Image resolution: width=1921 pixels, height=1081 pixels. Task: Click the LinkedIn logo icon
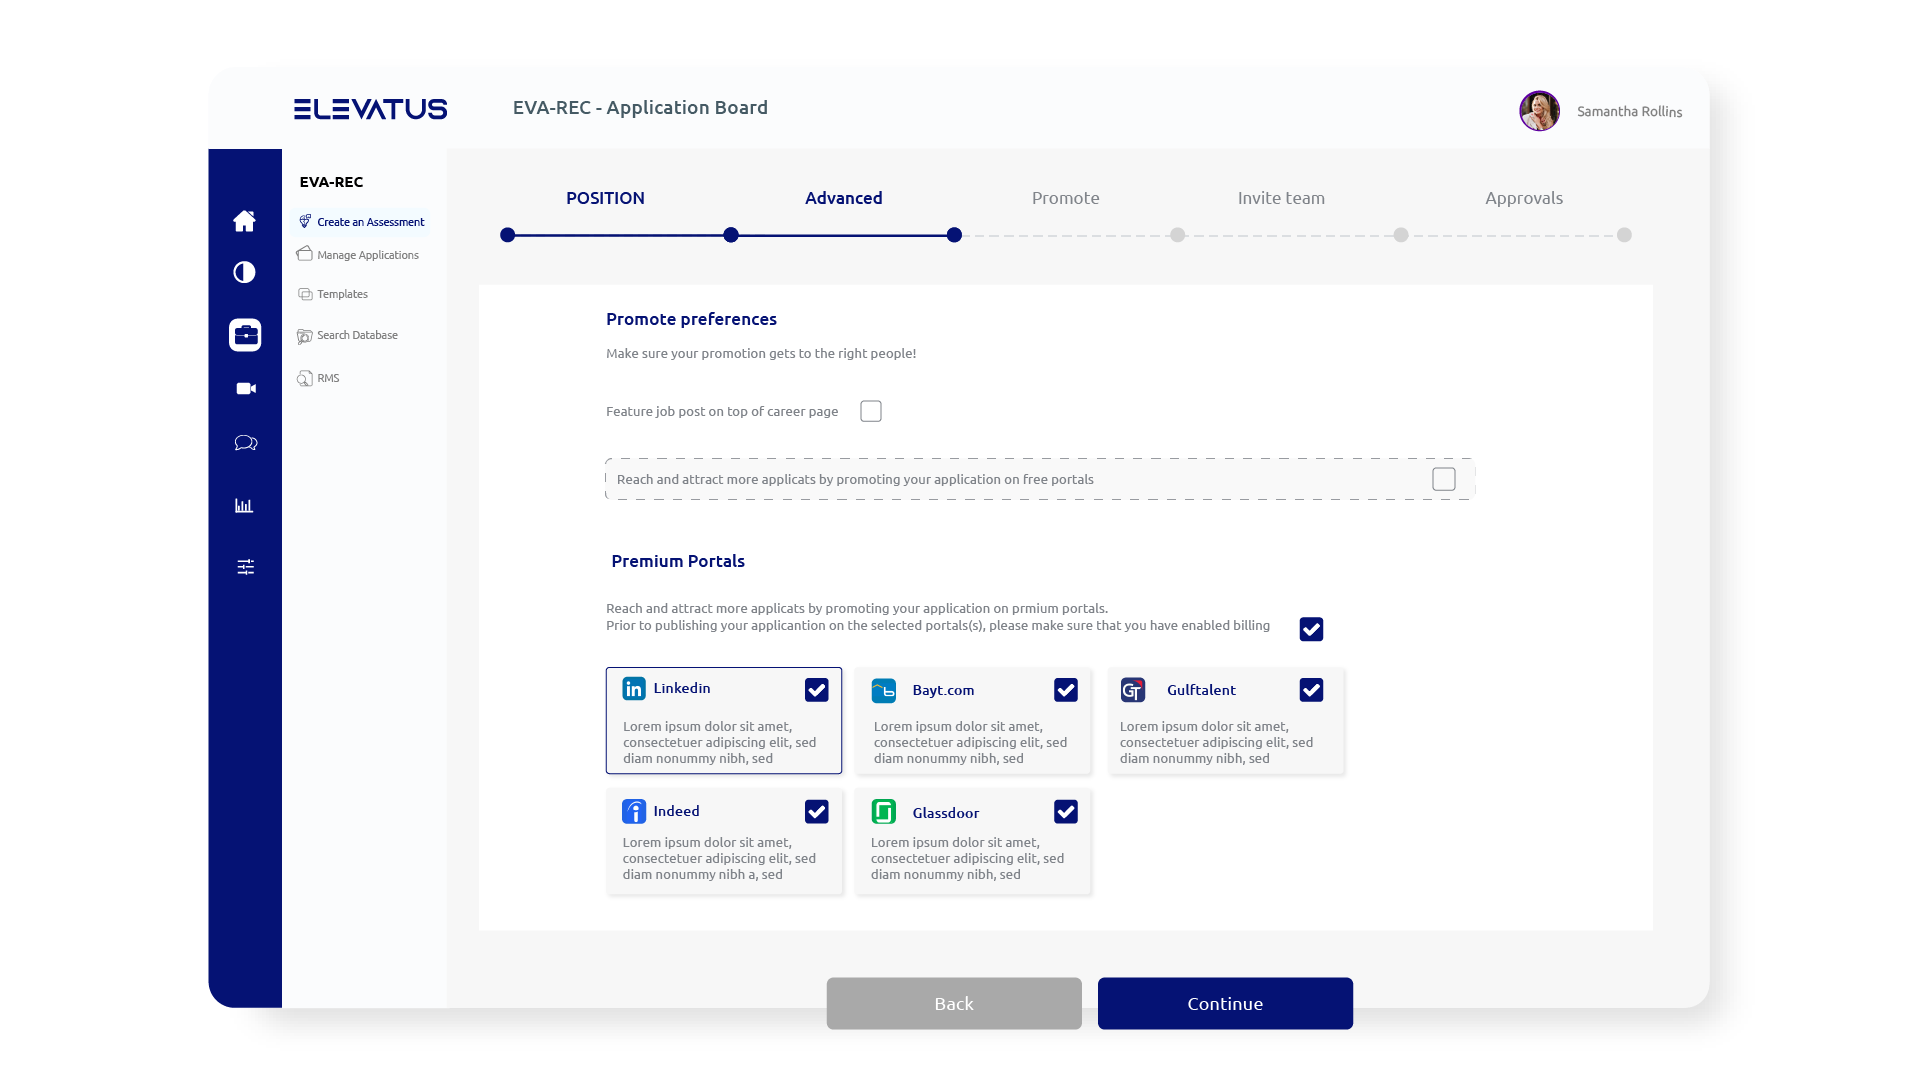click(634, 689)
